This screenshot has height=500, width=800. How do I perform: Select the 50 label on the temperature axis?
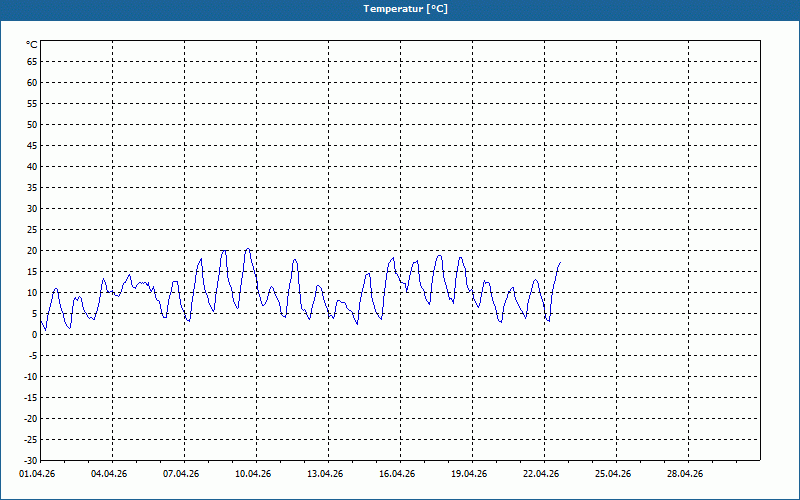[31, 124]
